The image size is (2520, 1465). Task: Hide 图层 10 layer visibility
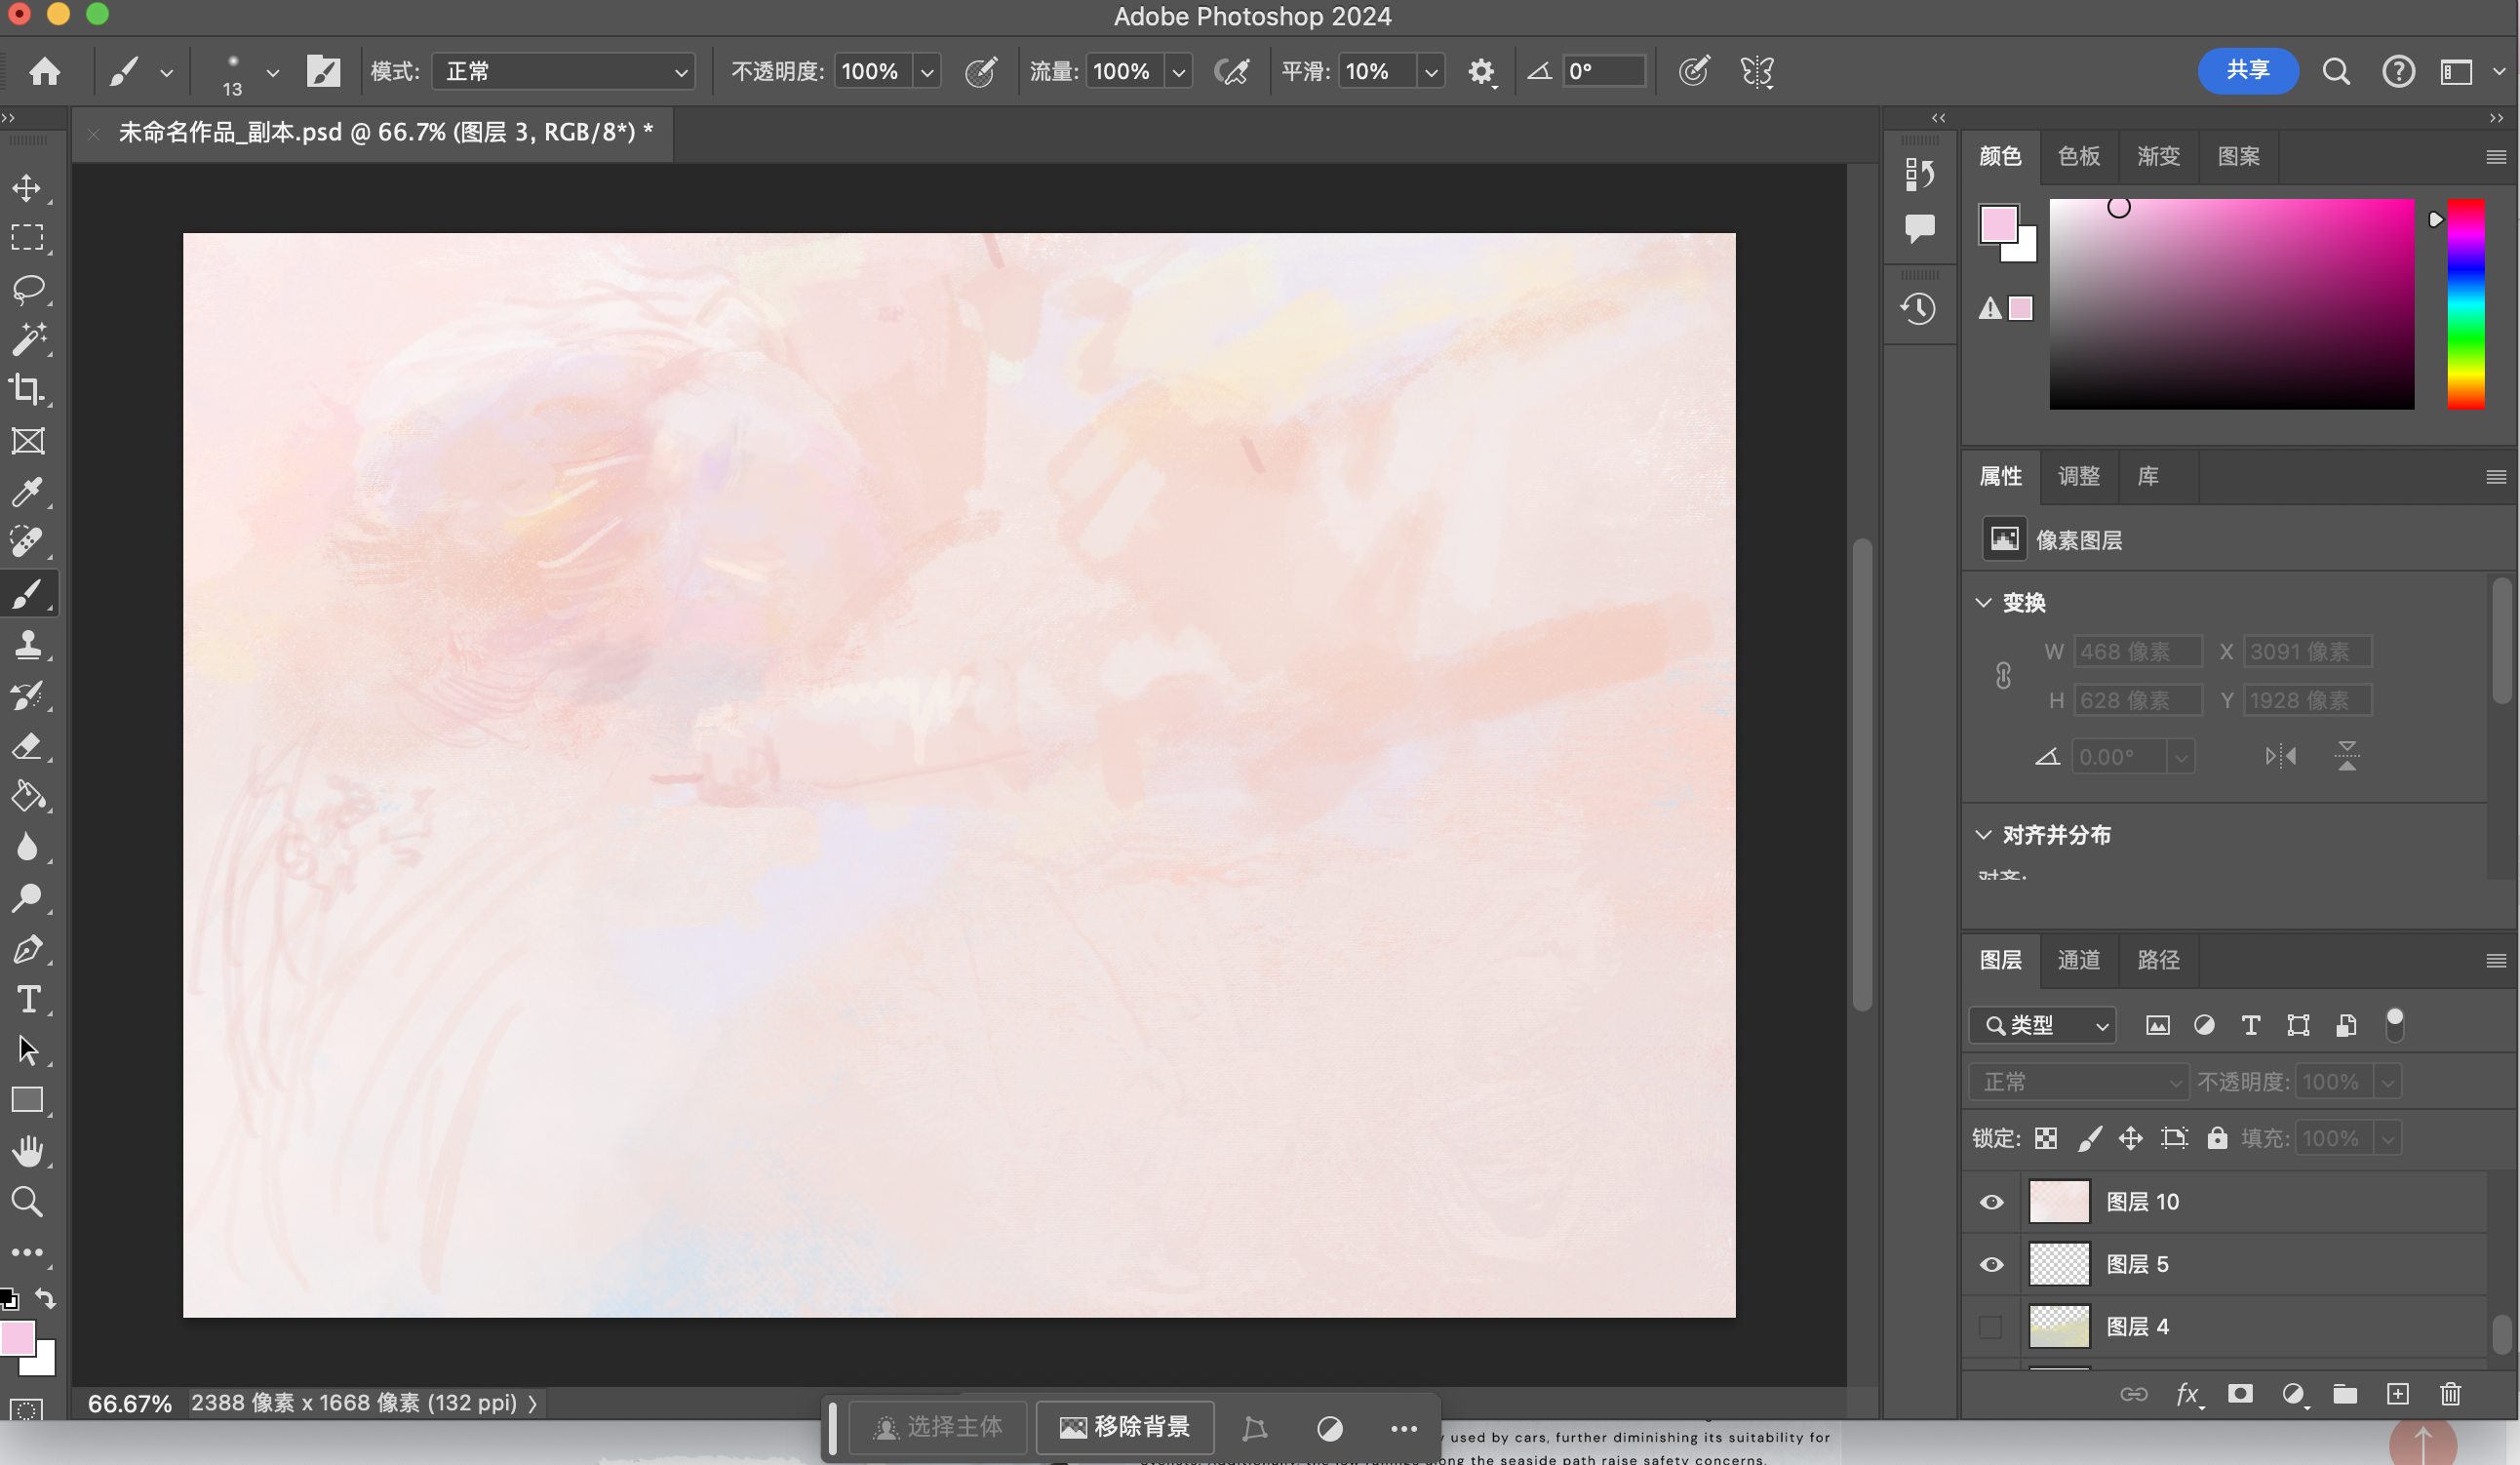coord(1991,1202)
